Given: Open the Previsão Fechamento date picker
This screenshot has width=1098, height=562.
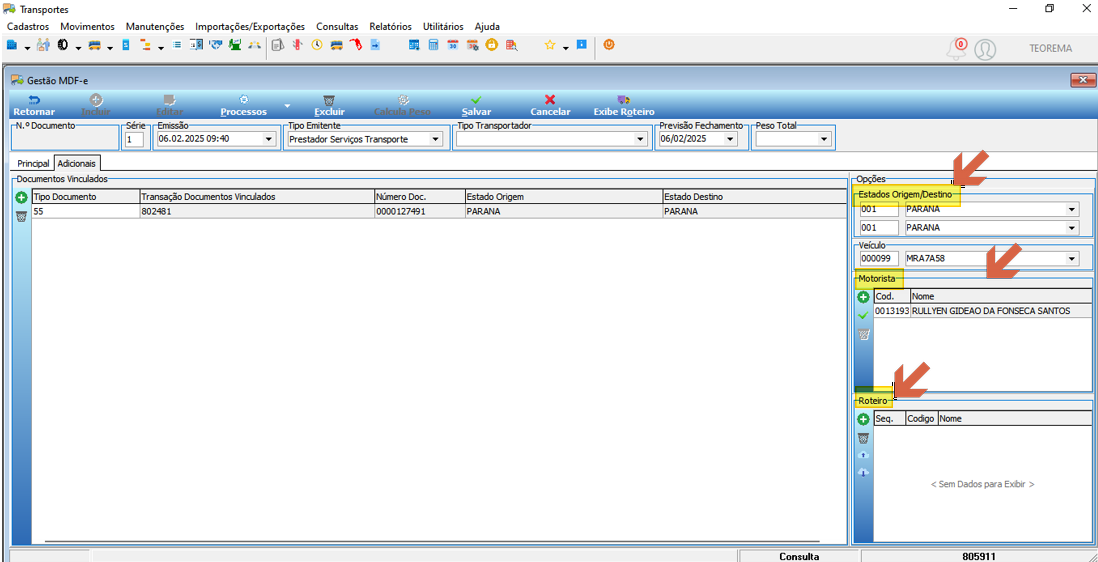Looking at the screenshot, I should click(x=730, y=139).
